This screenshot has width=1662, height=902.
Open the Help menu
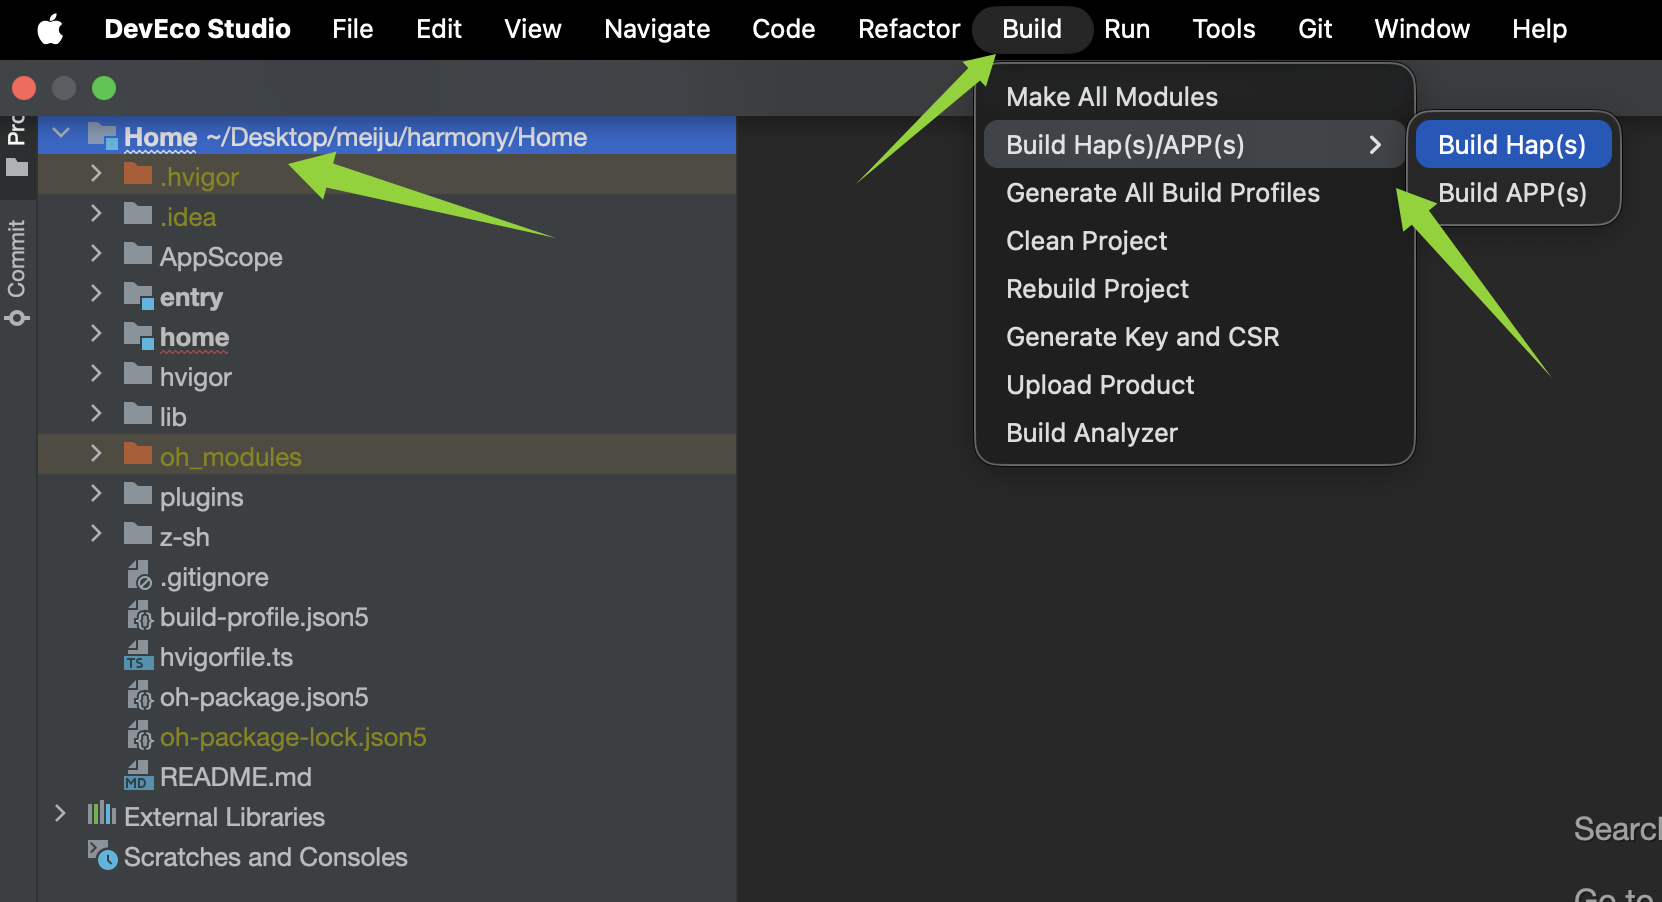pos(1539,29)
